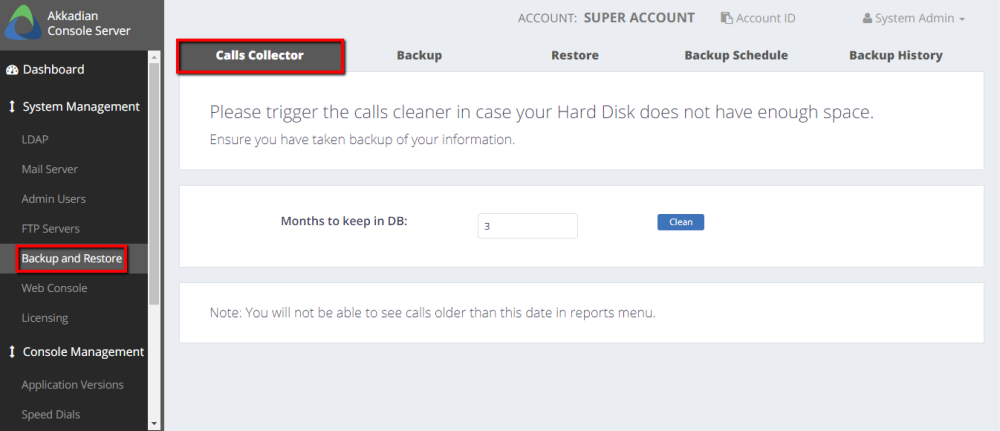Go to Mail Server settings
Image resolution: width=1000 pixels, height=431 pixels.
click(50, 169)
